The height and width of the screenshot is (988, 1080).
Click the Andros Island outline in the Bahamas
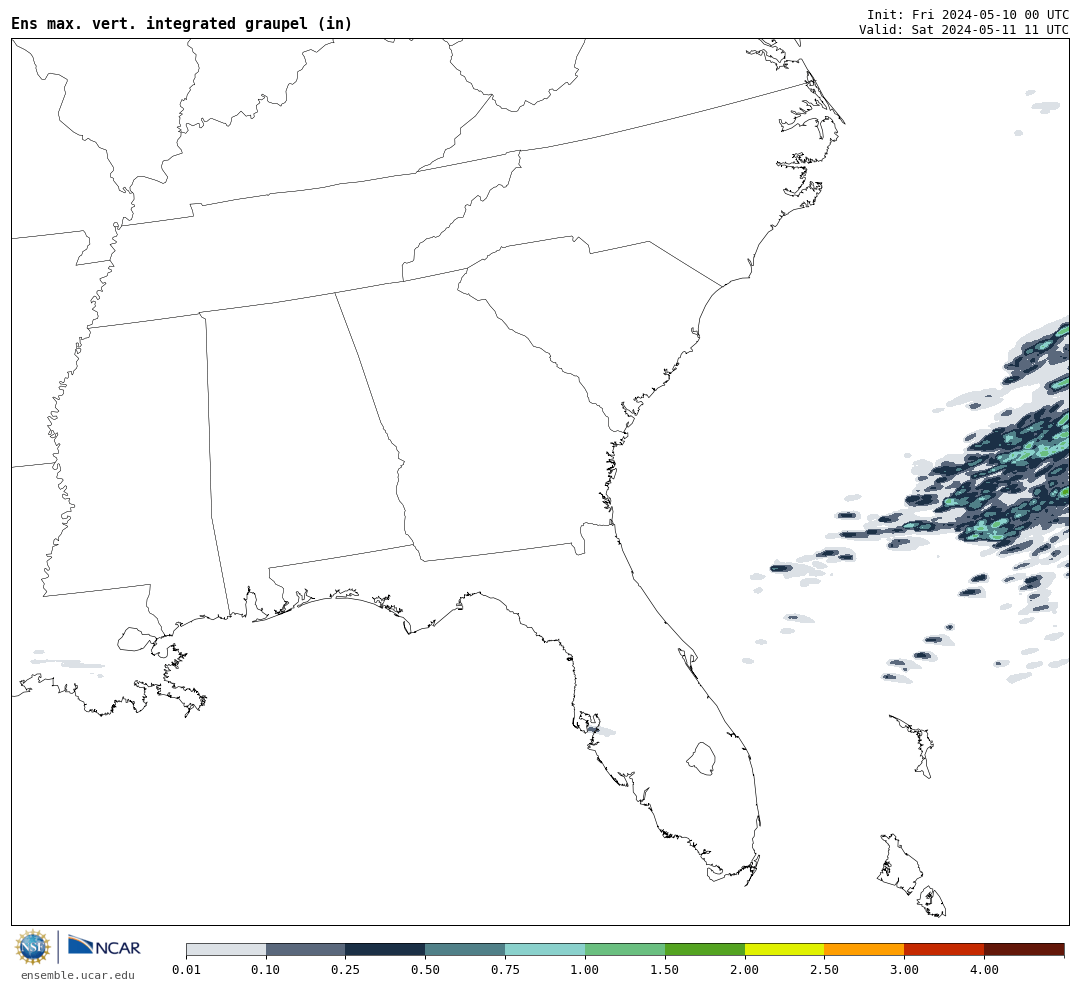[x=900, y=865]
